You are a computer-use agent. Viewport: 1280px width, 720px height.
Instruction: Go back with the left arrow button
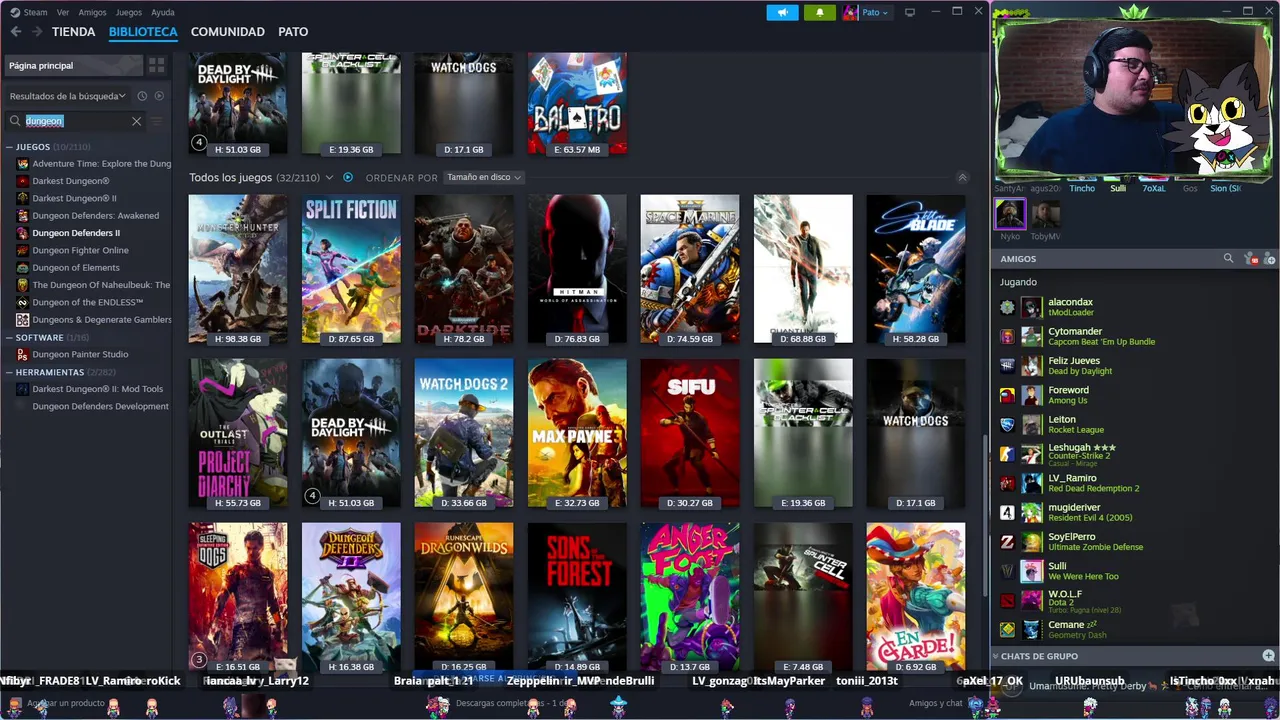click(x=16, y=32)
